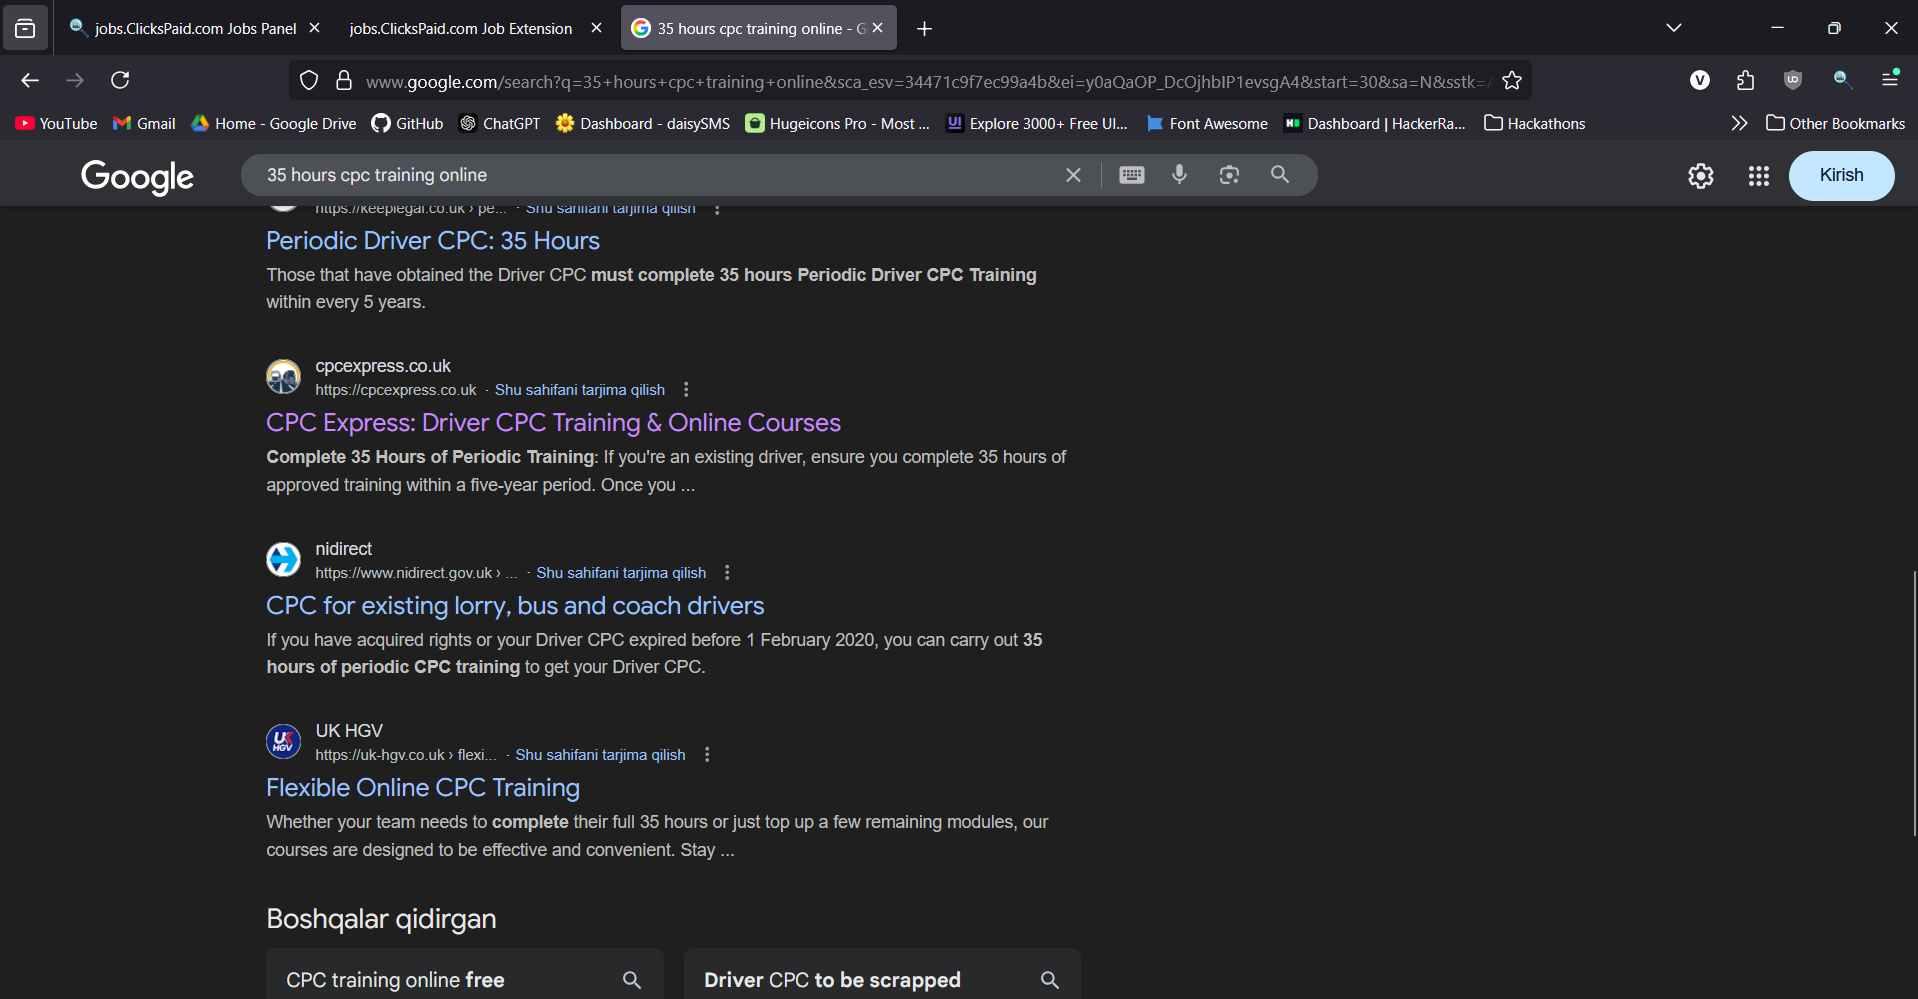Open the Periodic Driver CPC: 35 Hours result
The image size is (1918, 999).
pyautogui.click(x=433, y=241)
